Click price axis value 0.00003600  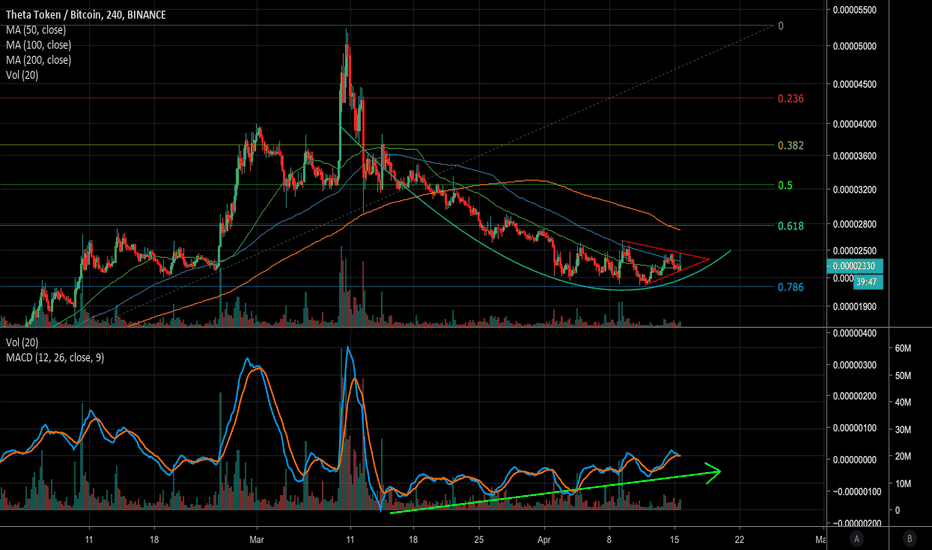(854, 156)
